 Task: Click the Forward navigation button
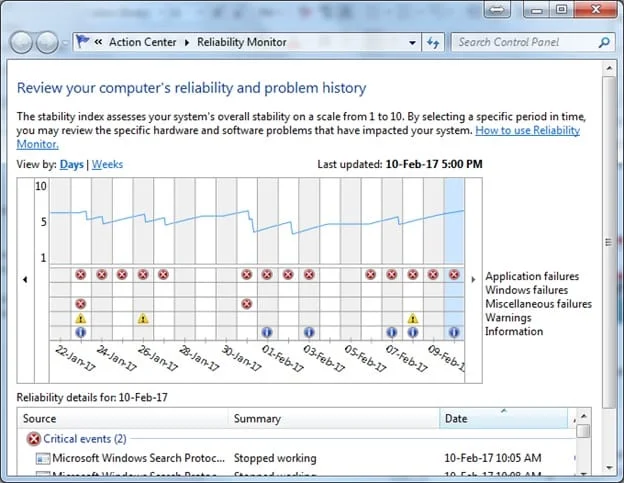(x=47, y=42)
